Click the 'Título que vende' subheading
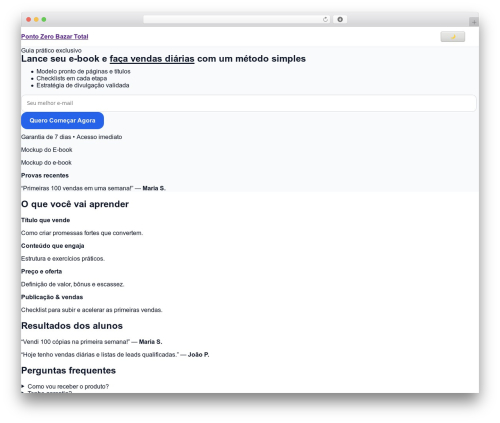The height and width of the screenshot is (423, 500). (46, 220)
